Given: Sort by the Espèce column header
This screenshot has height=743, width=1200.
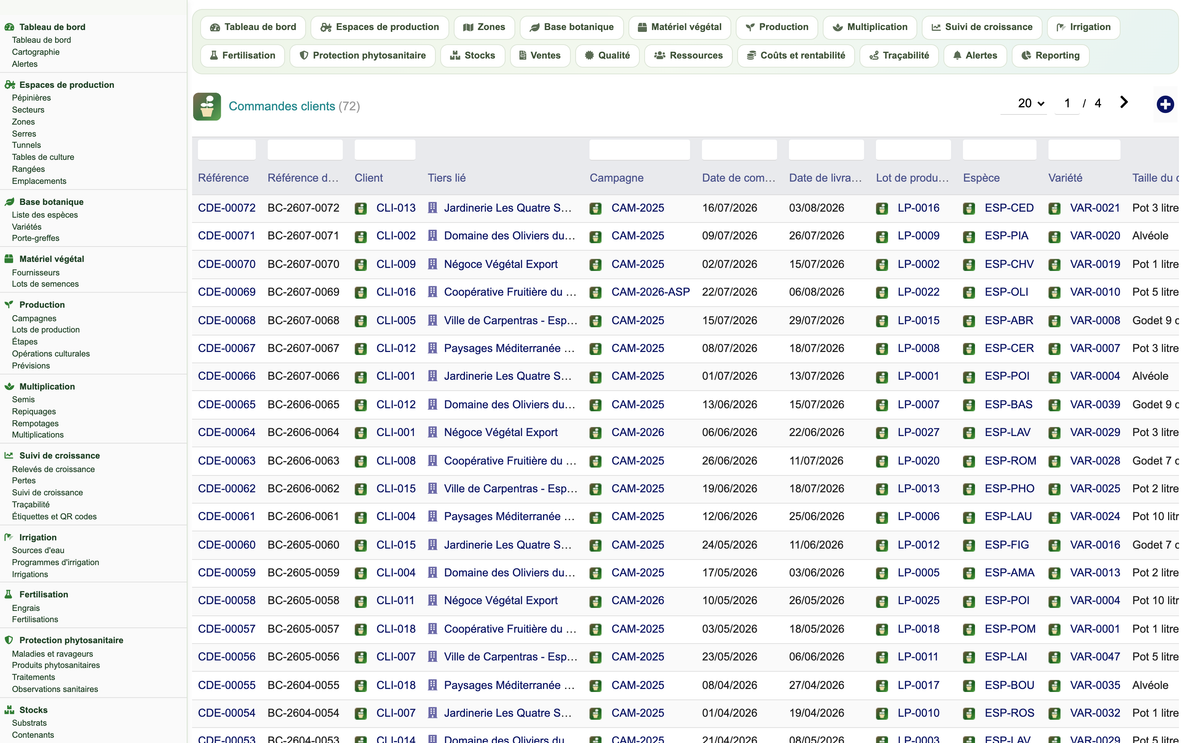Looking at the screenshot, I should pos(981,178).
